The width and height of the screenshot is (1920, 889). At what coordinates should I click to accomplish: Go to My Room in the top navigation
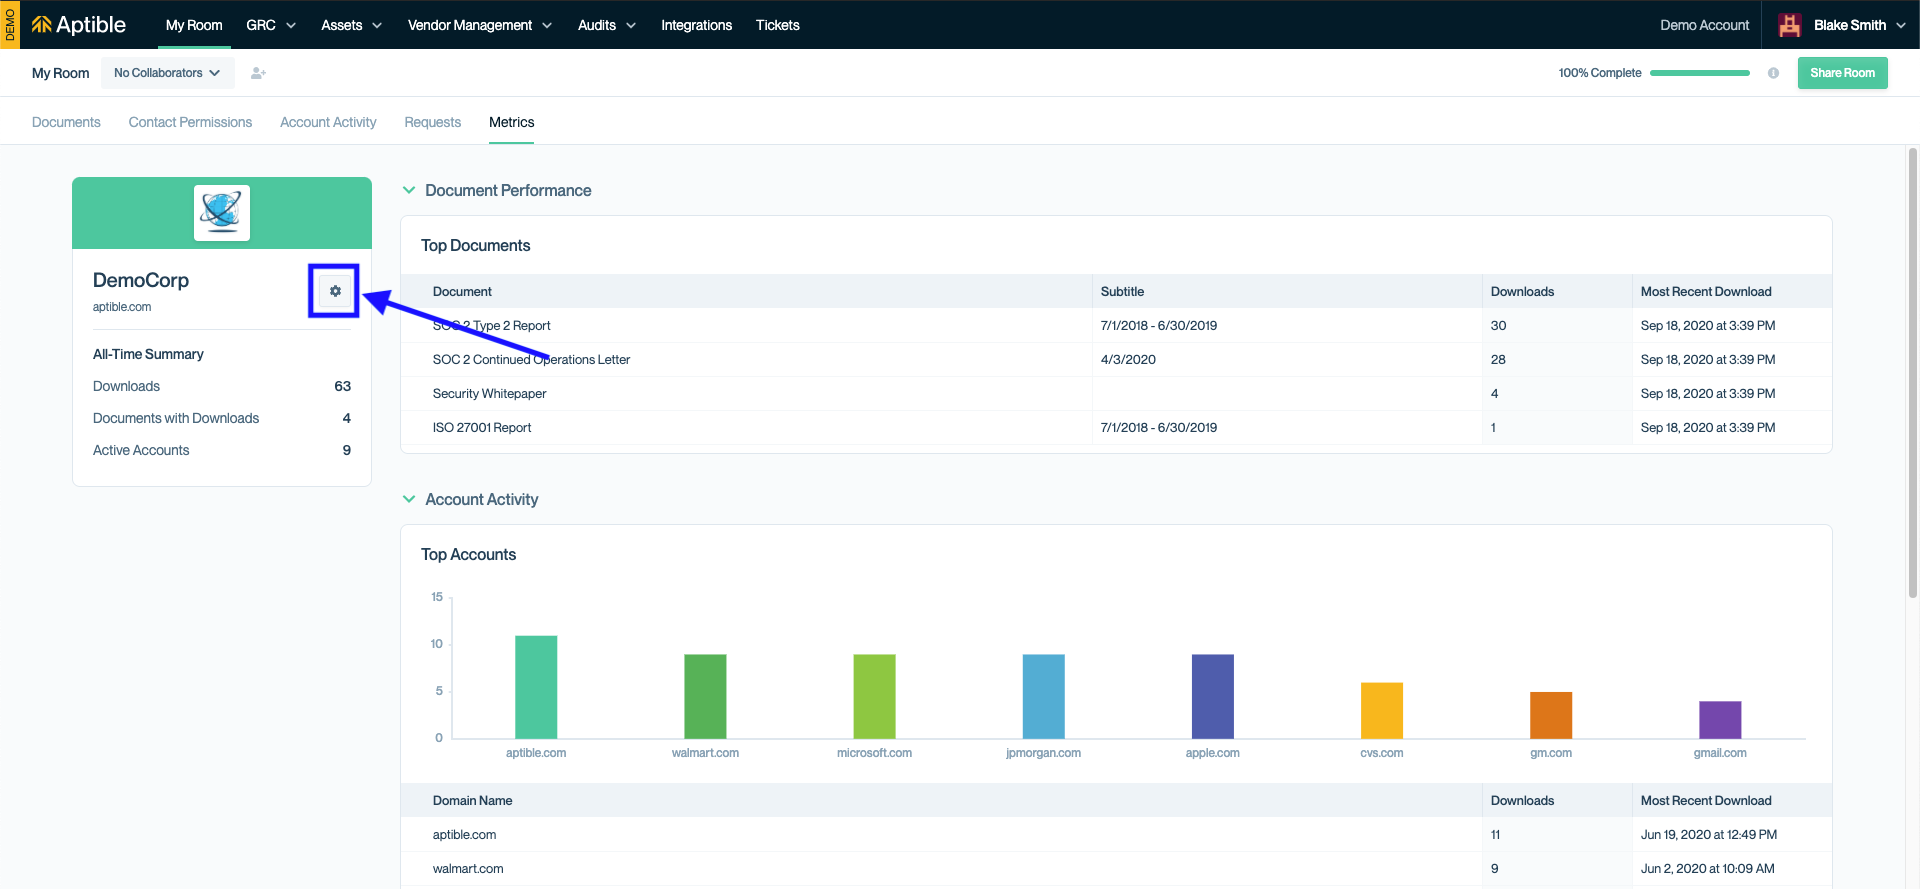click(194, 25)
